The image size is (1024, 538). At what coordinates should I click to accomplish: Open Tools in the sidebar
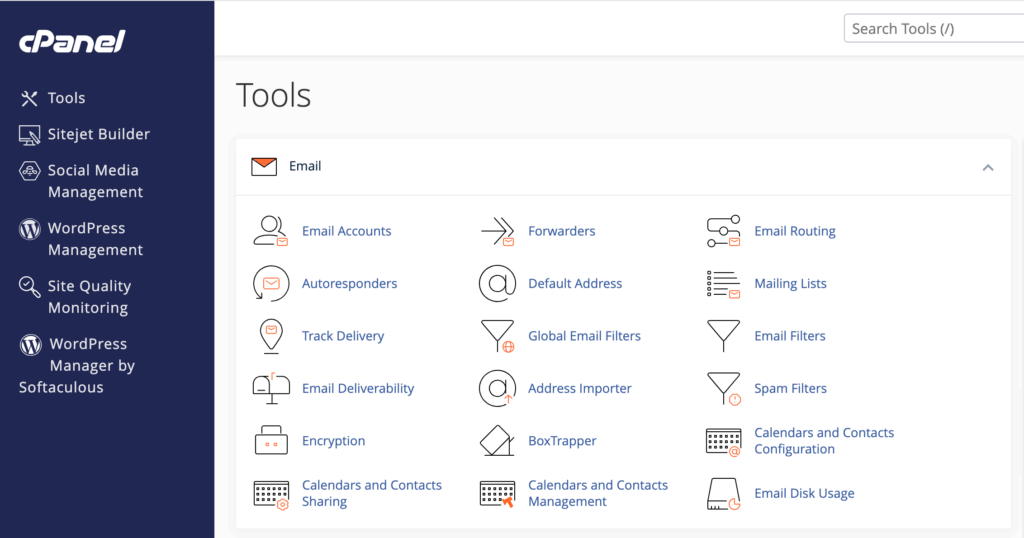pos(66,98)
